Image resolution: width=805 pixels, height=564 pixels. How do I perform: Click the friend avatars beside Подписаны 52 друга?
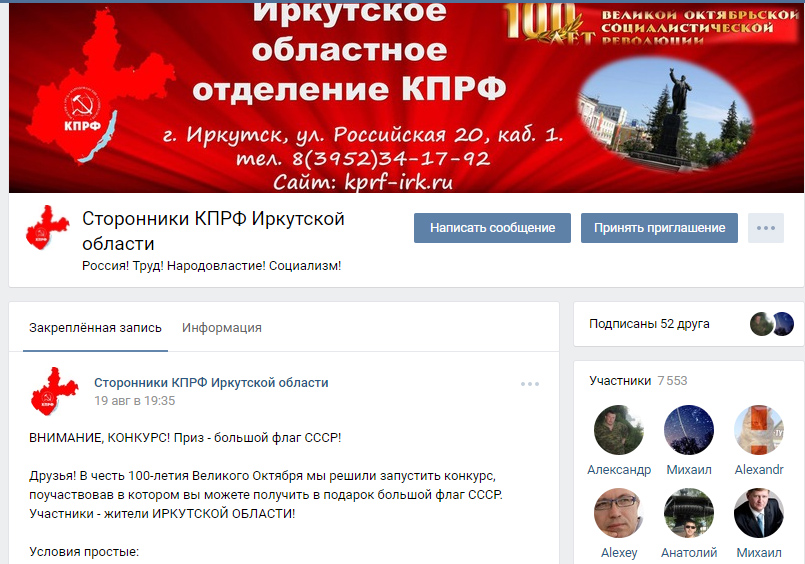[x=772, y=324]
